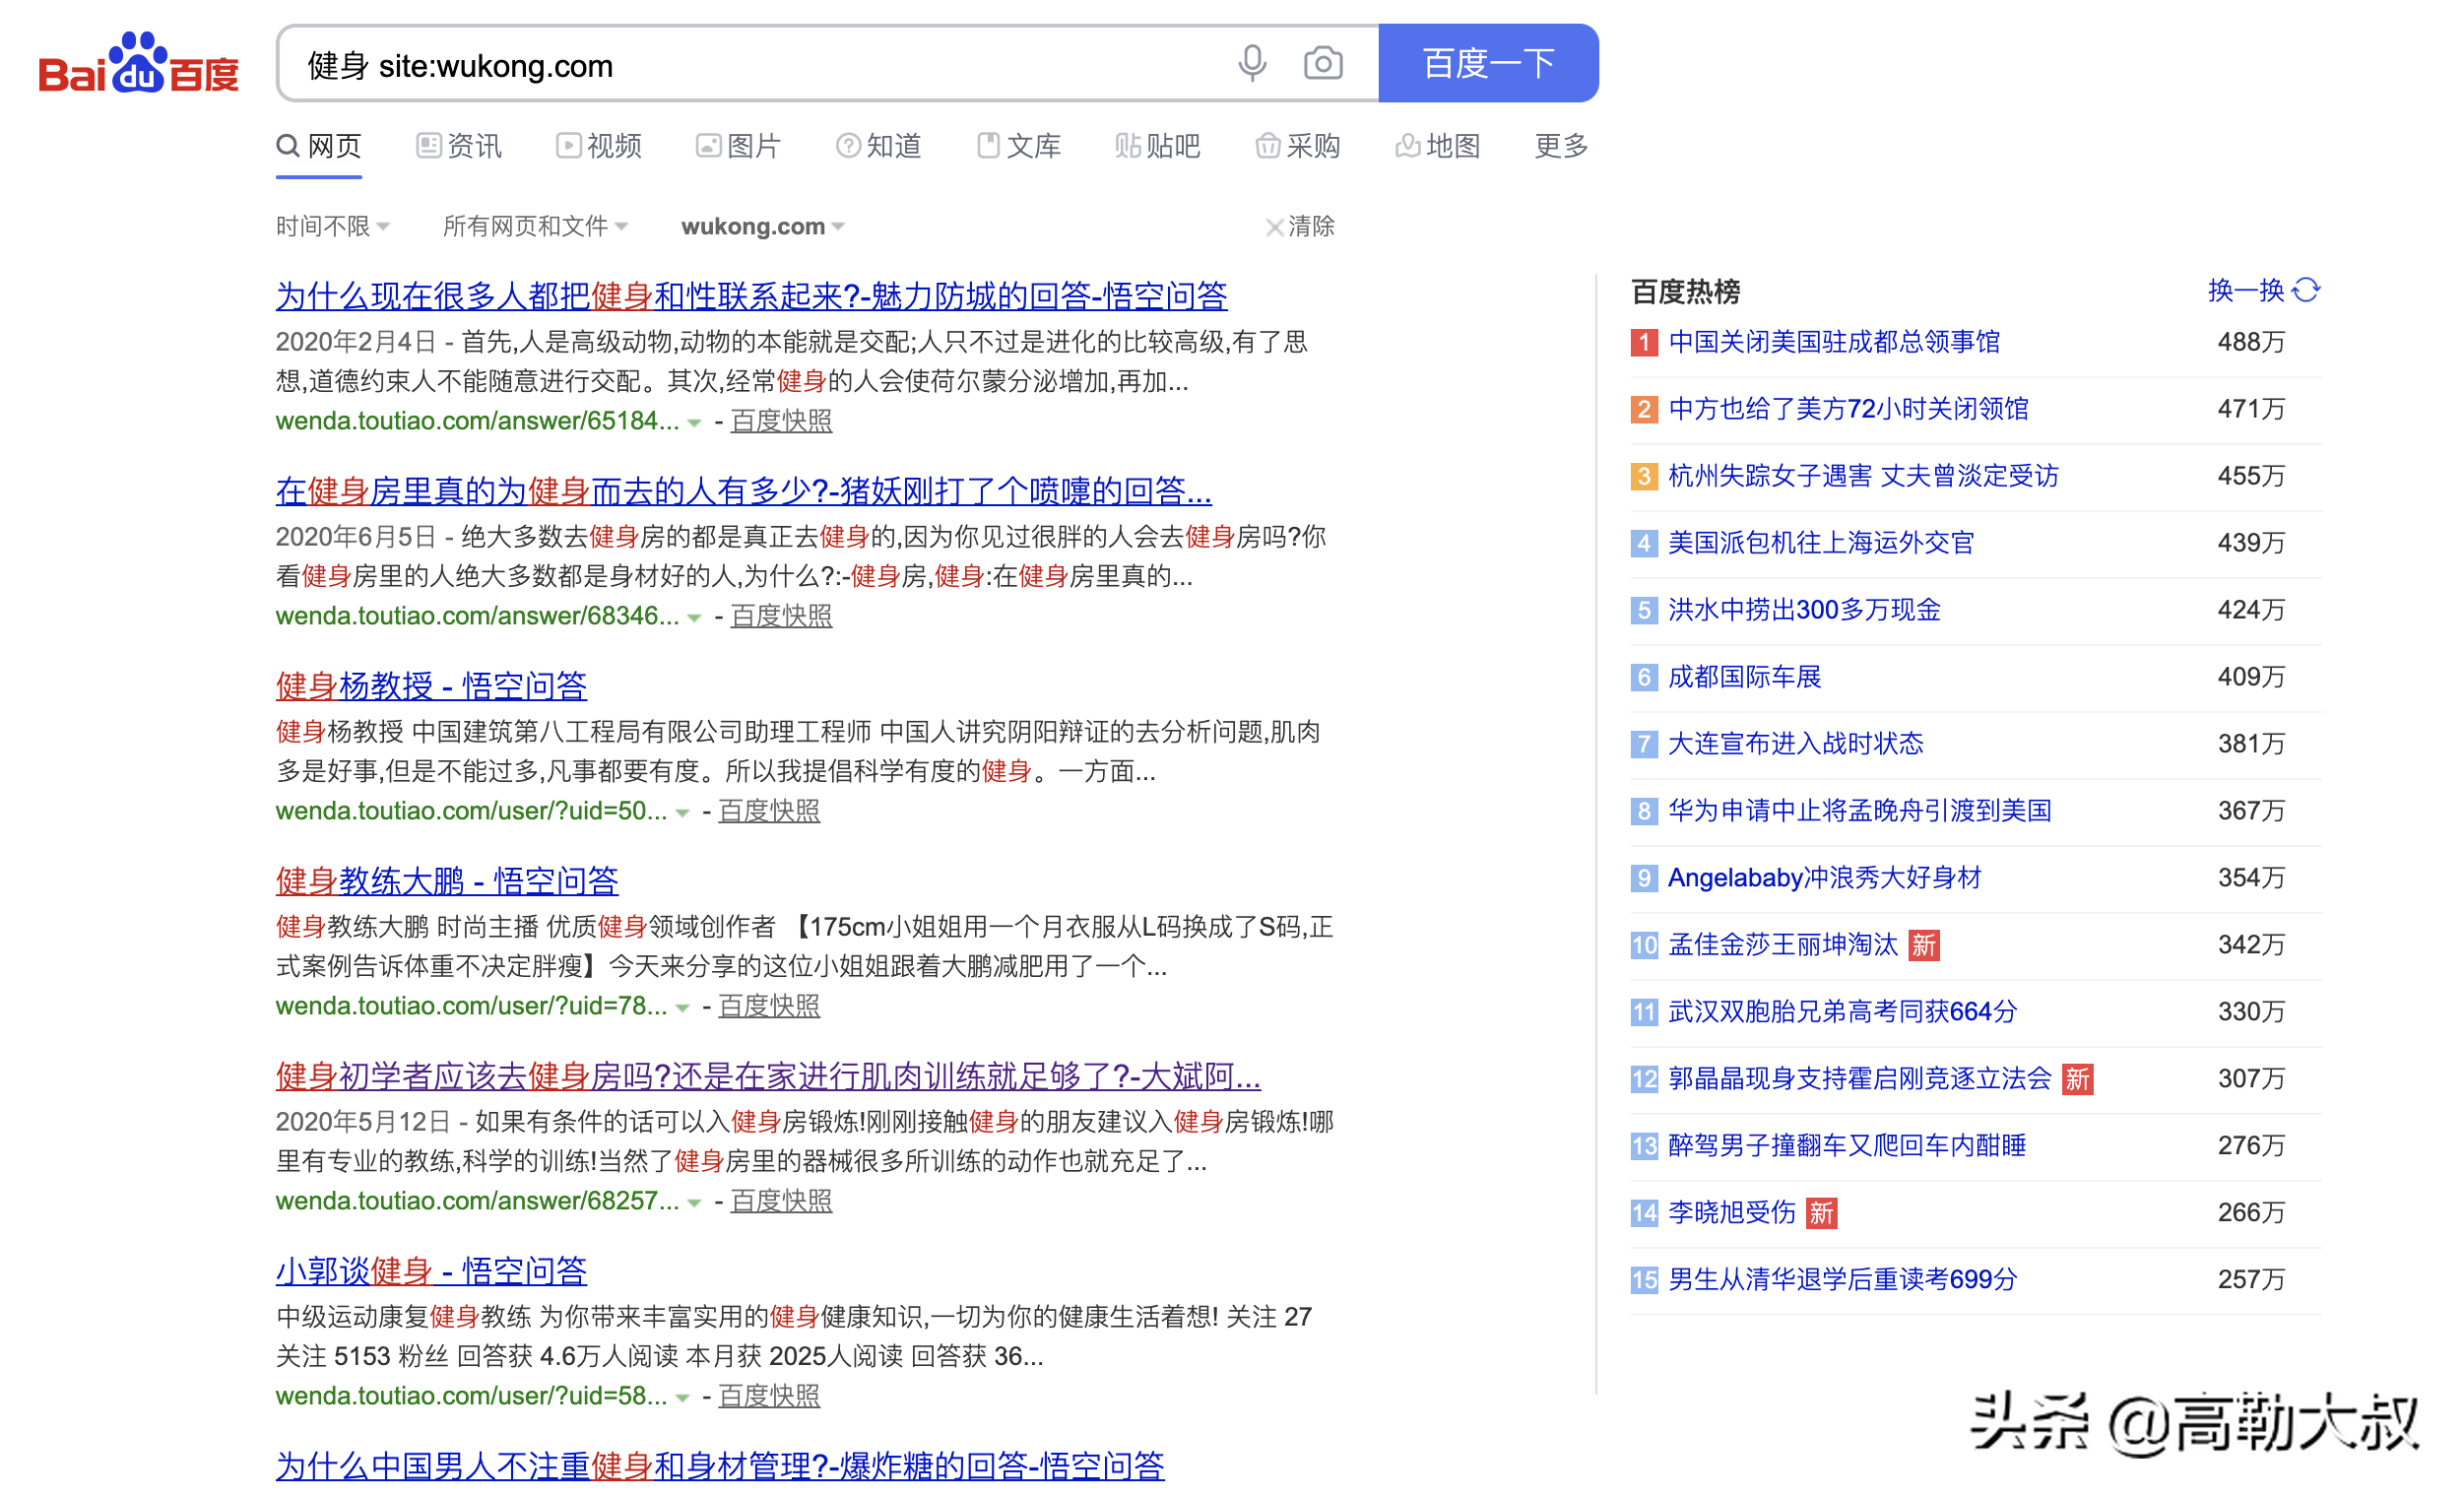Open result 健身初学者应该去健身房吗
This screenshot has width=2464, height=1497.
[x=768, y=1076]
